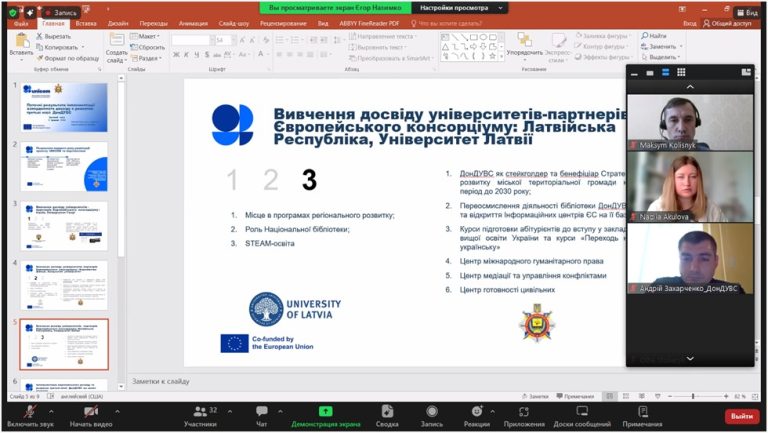Click Формат по образцу format painter
This screenshot has width=768, height=433.
click(68, 58)
